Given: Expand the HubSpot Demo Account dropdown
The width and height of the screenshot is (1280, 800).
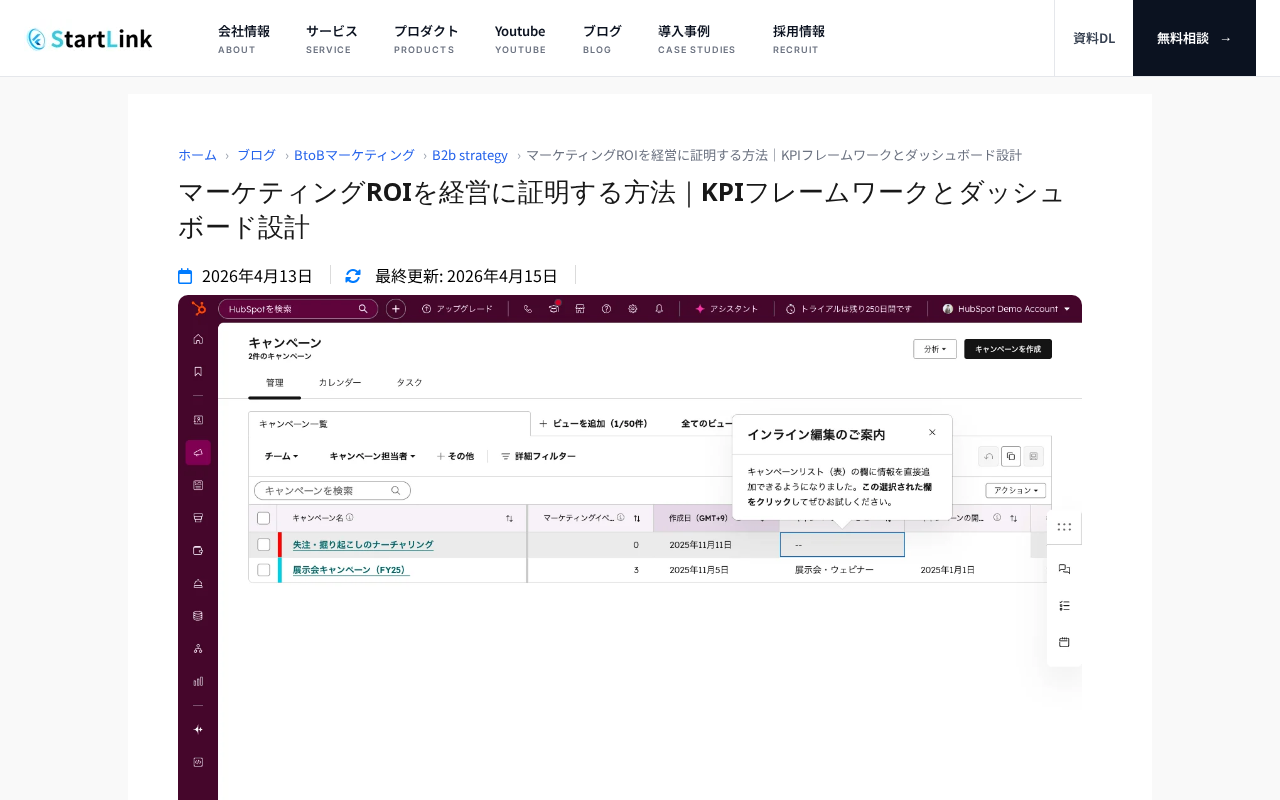Looking at the screenshot, I should coord(1006,309).
